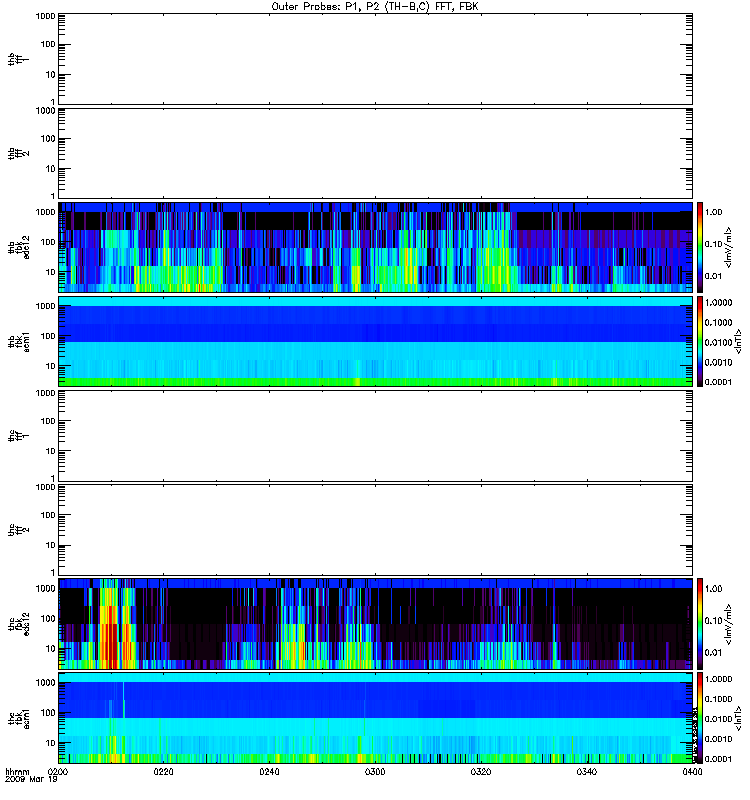This screenshot has height=800, width=750.
Task: Click the '<|nT|>' unit label beside thb scm1 color bar
Action: click(738, 341)
